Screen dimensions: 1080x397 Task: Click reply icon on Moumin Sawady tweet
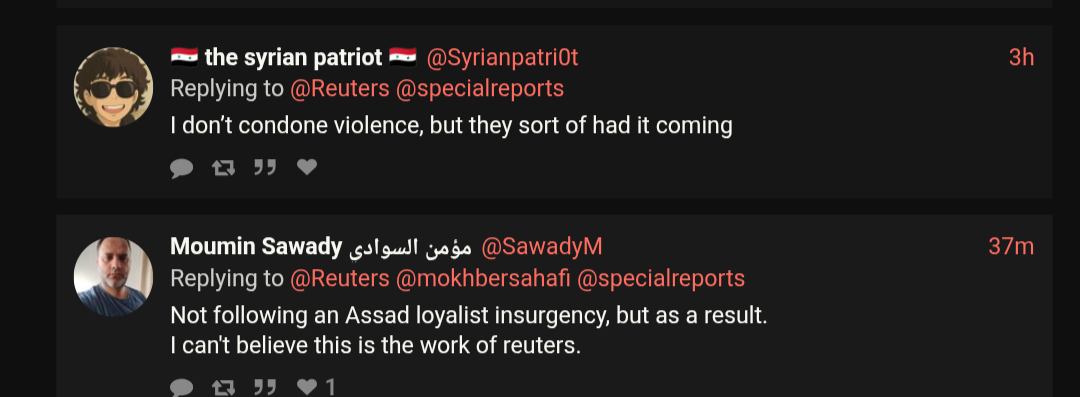click(182, 387)
